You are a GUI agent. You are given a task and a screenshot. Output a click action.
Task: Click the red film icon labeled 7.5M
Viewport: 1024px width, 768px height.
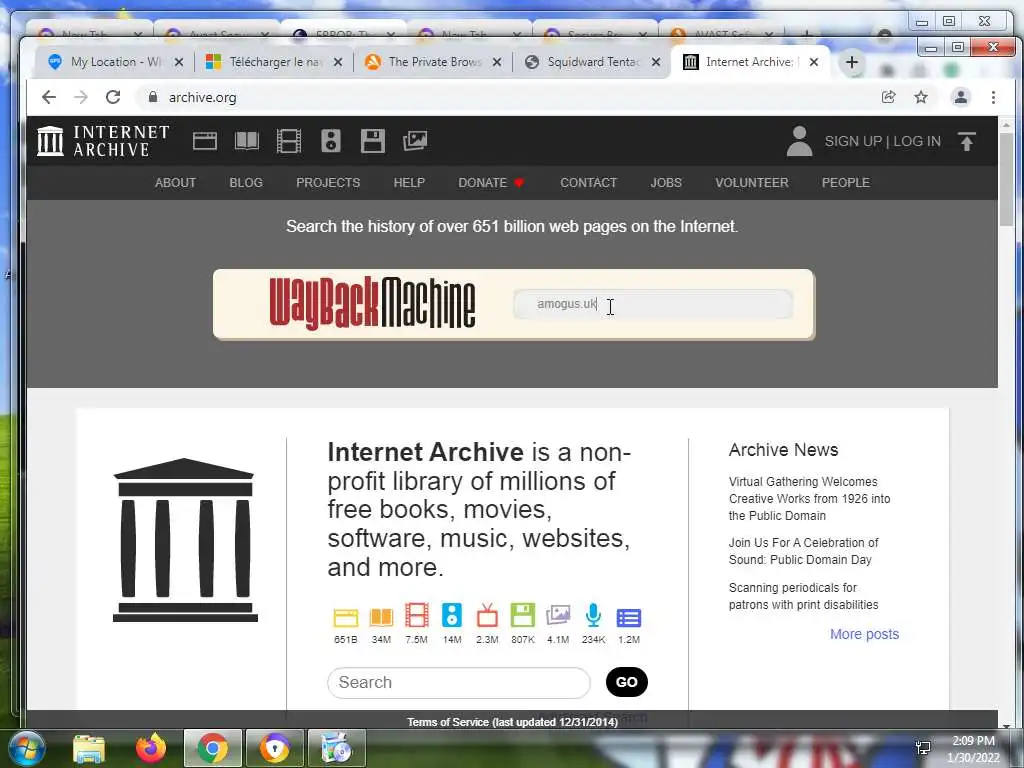coord(417,616)
